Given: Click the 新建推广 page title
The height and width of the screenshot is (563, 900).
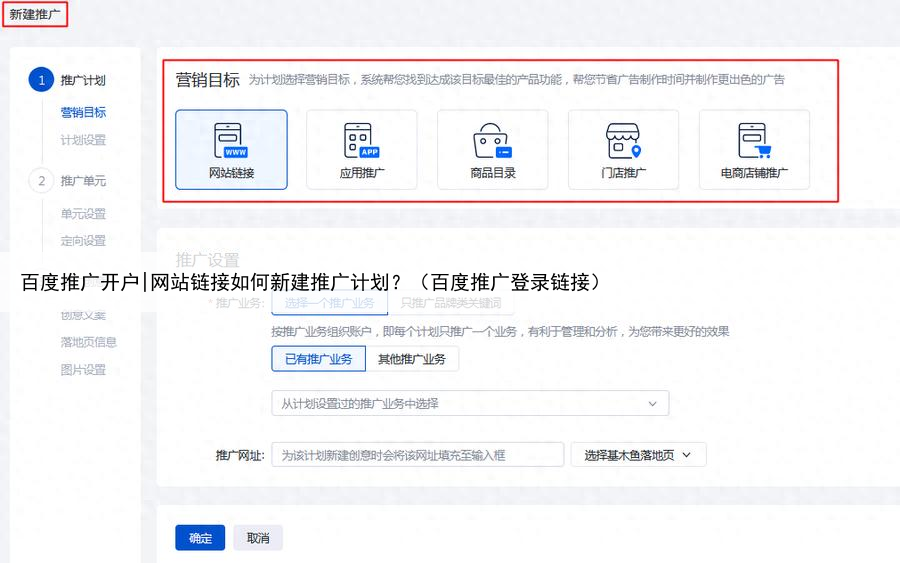Looking at the screenshot, I should 34,14.
